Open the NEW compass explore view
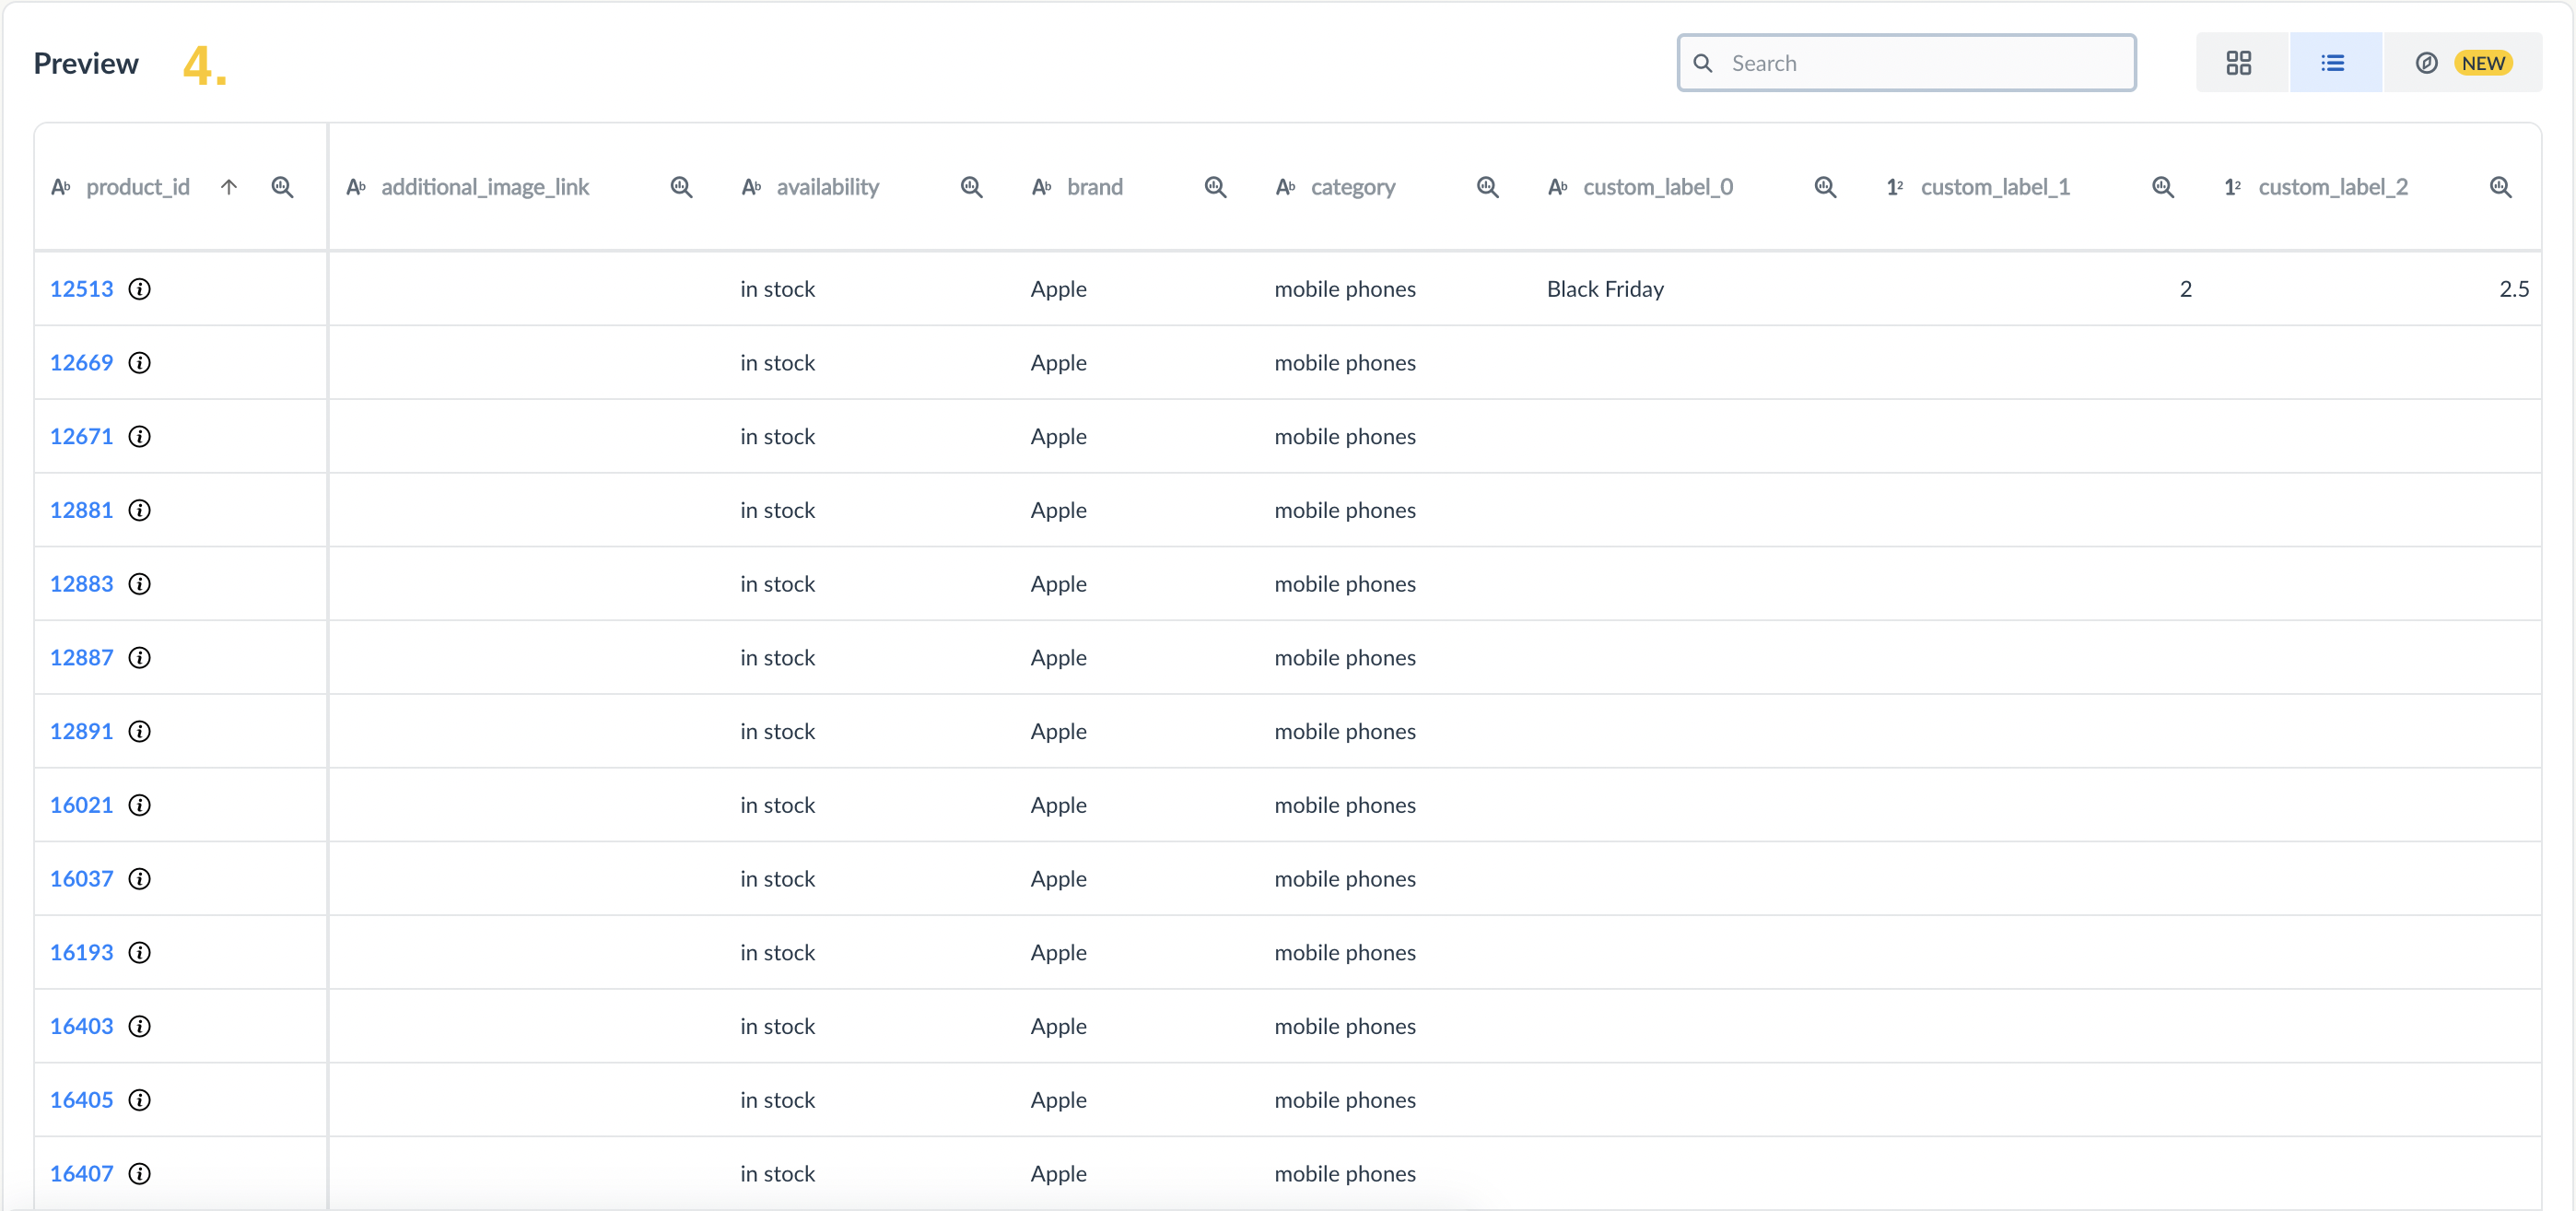The image size is (2576, 1211). 2462,63
